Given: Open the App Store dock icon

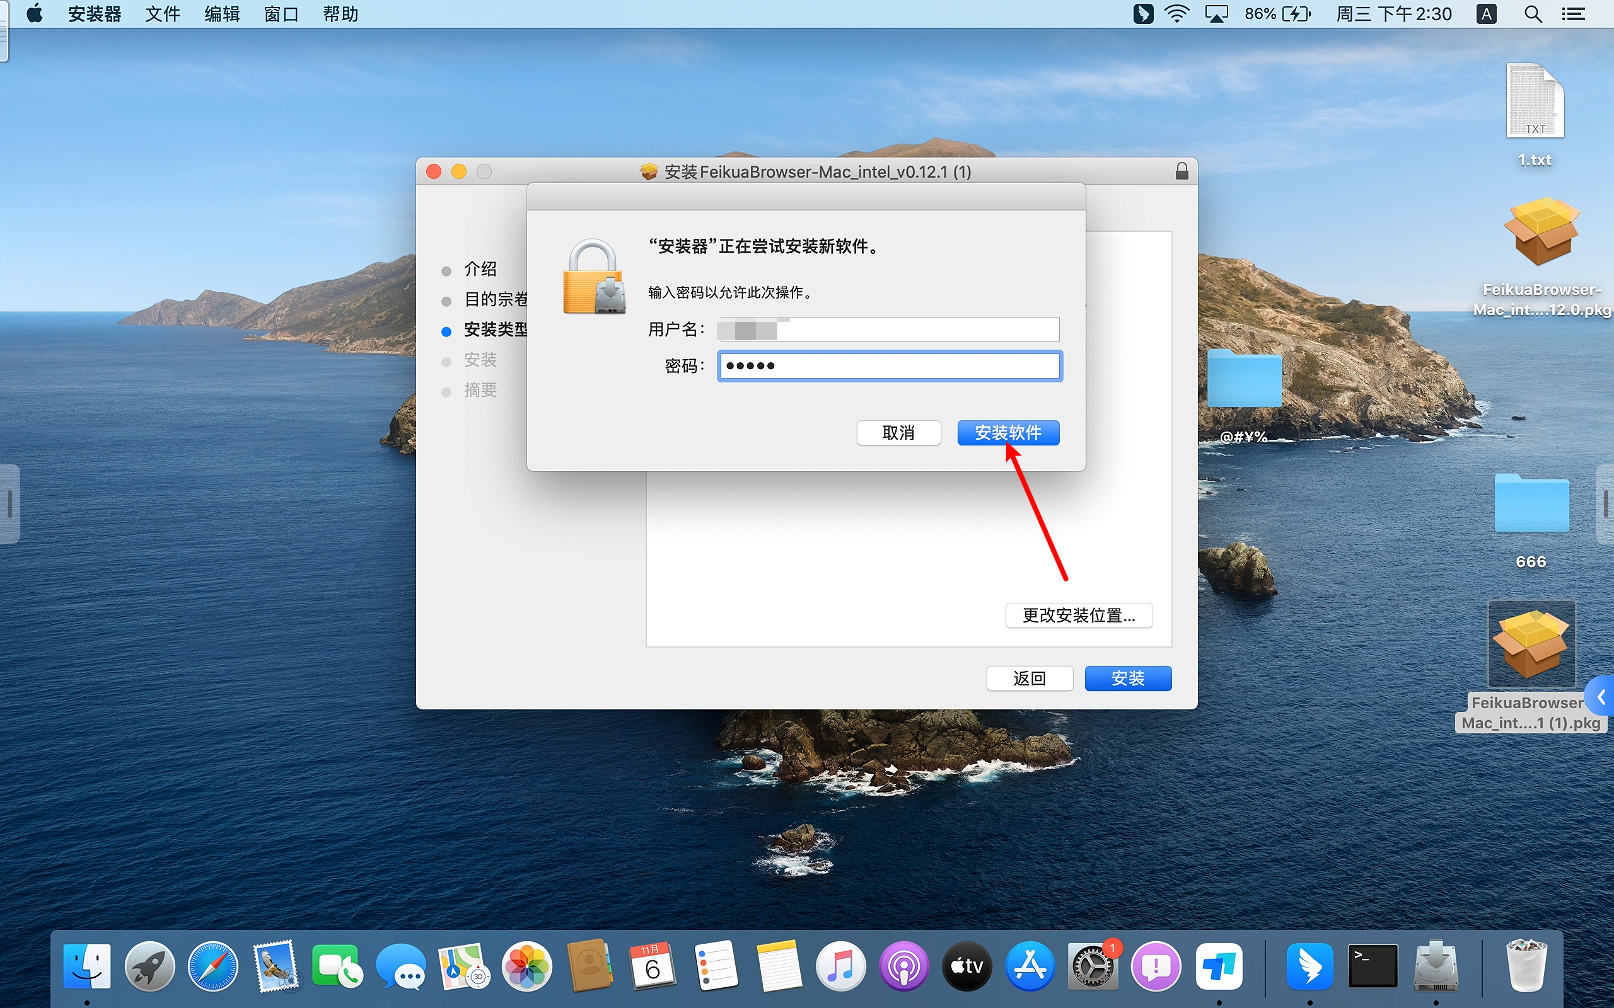Looking at the screenshot, I should click(x=1030, y=967).
